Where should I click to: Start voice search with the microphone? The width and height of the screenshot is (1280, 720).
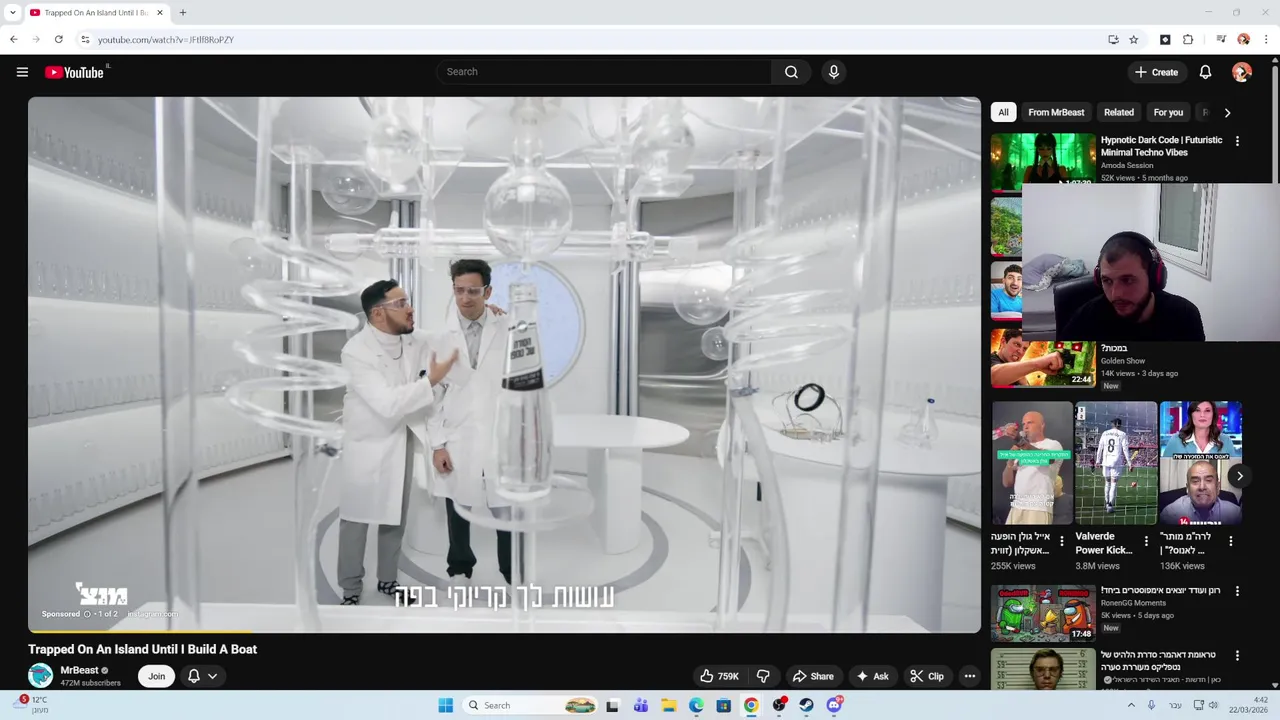click(834, 72)
